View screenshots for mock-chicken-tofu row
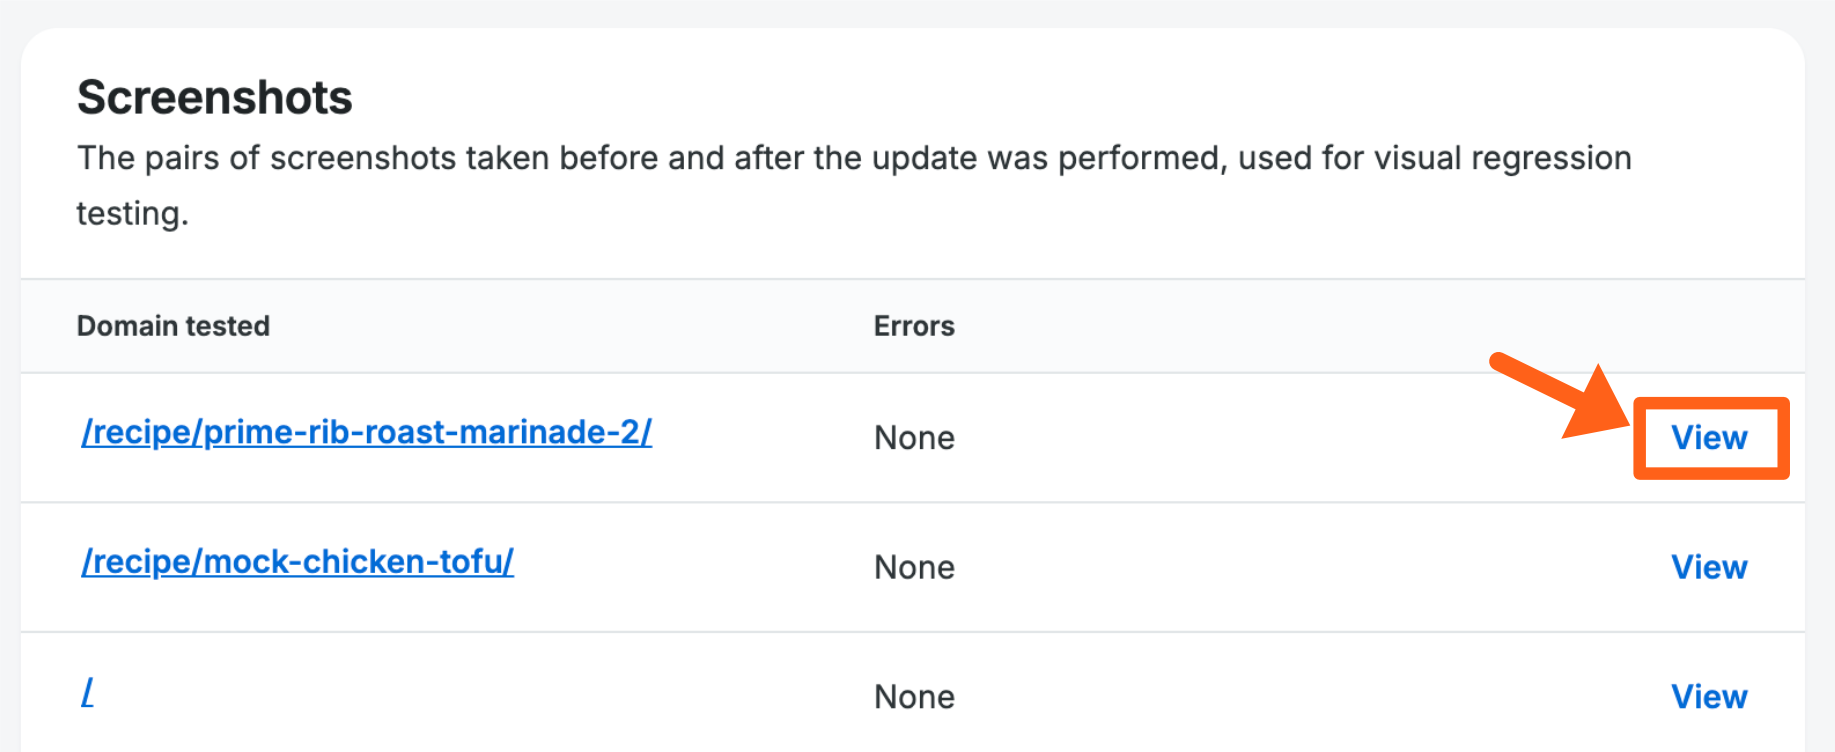This screenshot has width=1835, height=752. [x=1709, y=567]
